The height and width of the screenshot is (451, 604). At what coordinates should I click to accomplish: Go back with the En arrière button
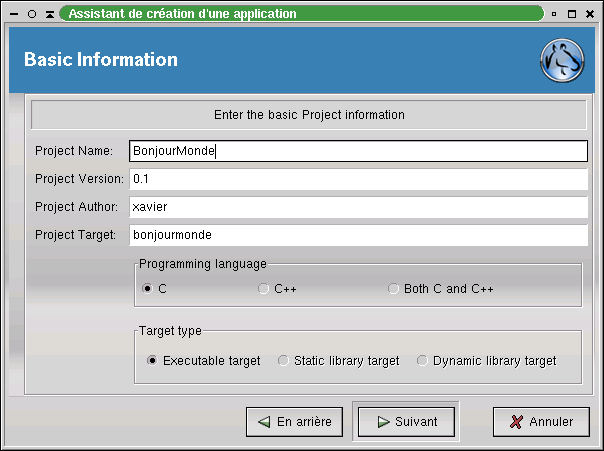pyautogui.click(x=295, y=422)
